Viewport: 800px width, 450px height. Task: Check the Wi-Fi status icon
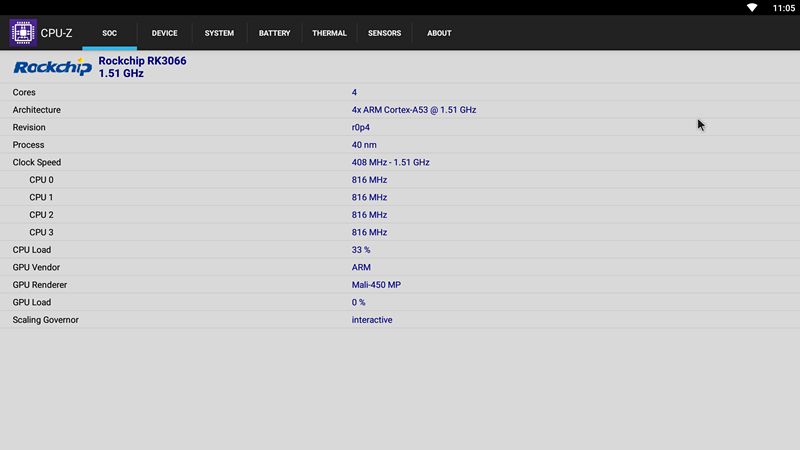pyautogui.click(x=752, y=8)
